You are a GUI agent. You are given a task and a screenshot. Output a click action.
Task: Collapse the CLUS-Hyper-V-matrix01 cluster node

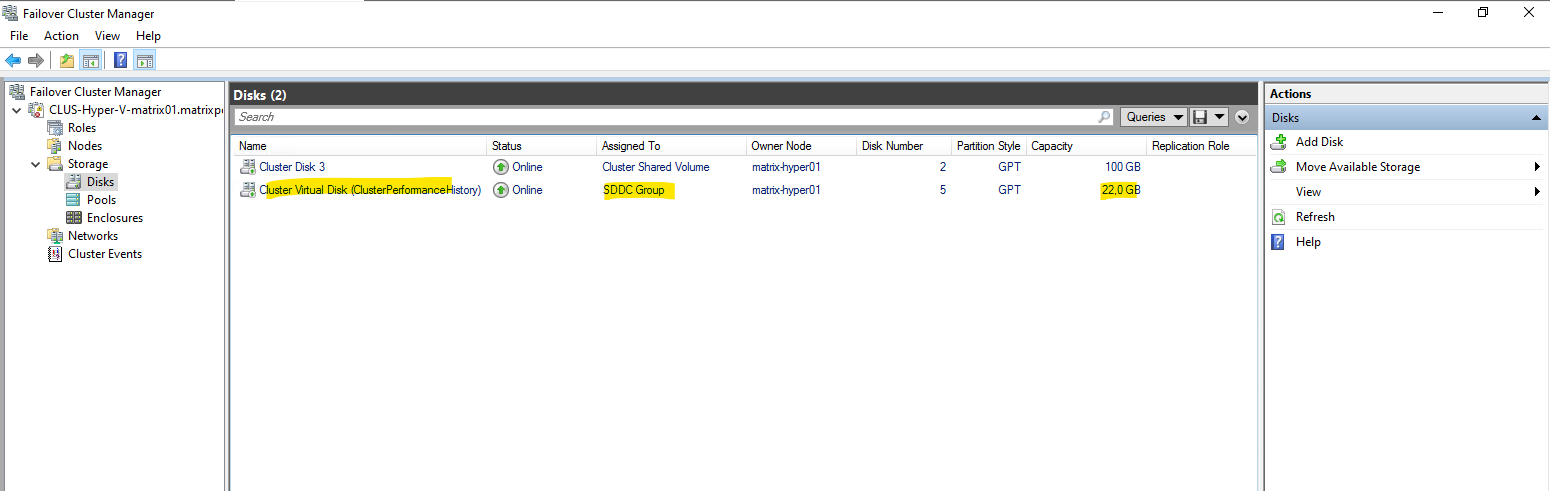pyautogui.click(x=15, y=110)
